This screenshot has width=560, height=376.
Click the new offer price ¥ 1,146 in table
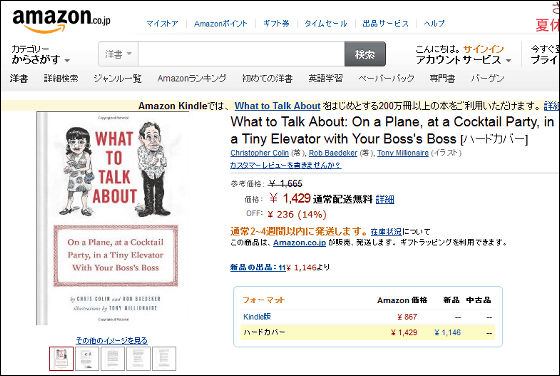coord(448,332)
